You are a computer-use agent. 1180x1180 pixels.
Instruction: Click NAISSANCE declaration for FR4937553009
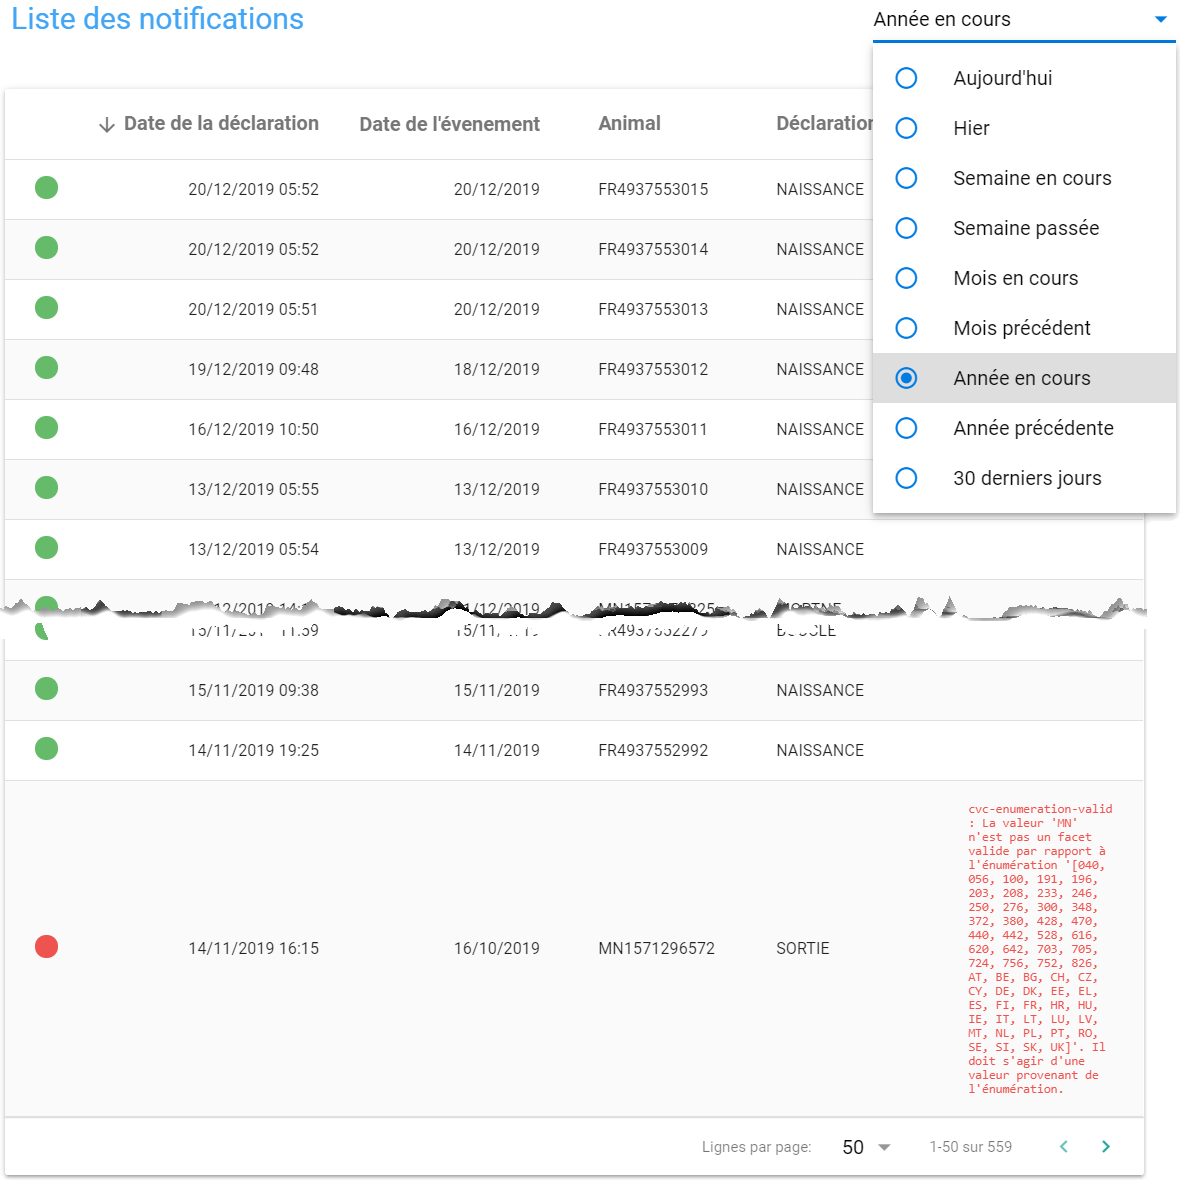(820, 549)
